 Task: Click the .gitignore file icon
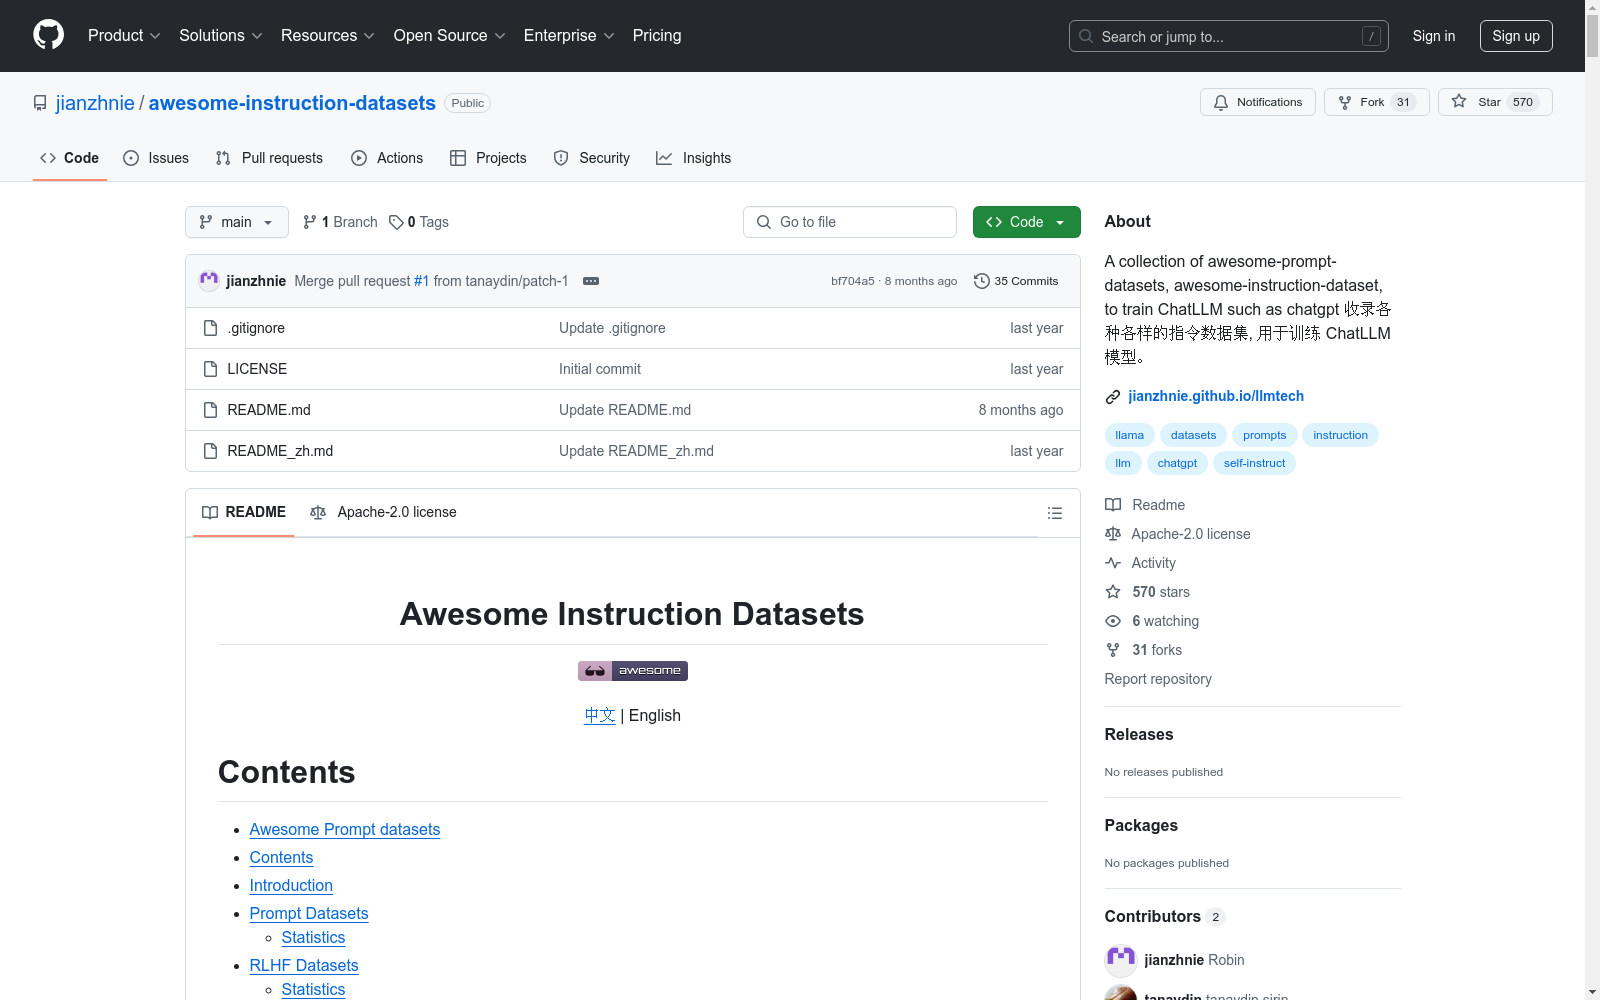(x=210, y=328)
